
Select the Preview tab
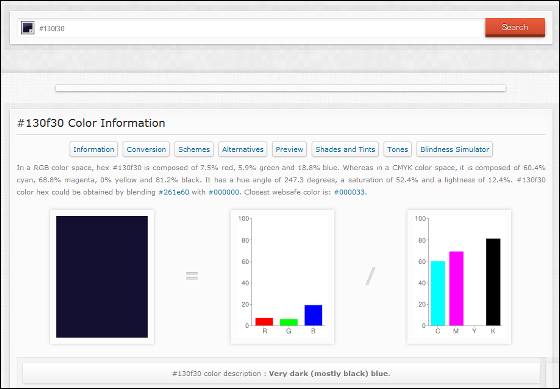(289, 149)
